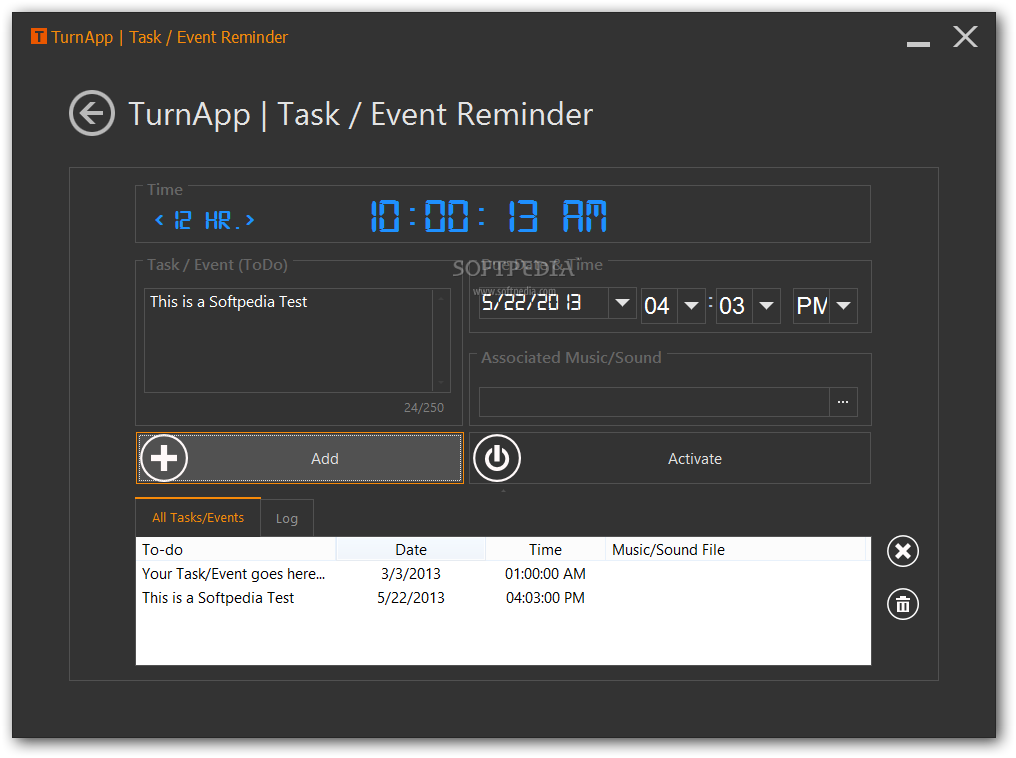Select 'Your Task/Event goes here...' row
Image resolution: width=1016 pixels, height=758 pixels.
[x=503, y=574]
